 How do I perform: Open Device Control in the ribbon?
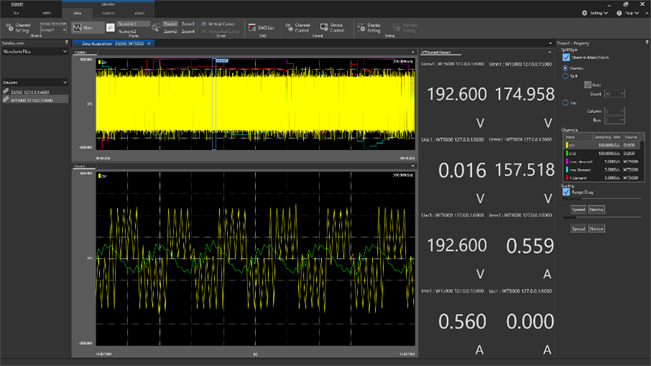tap(332, 27)
